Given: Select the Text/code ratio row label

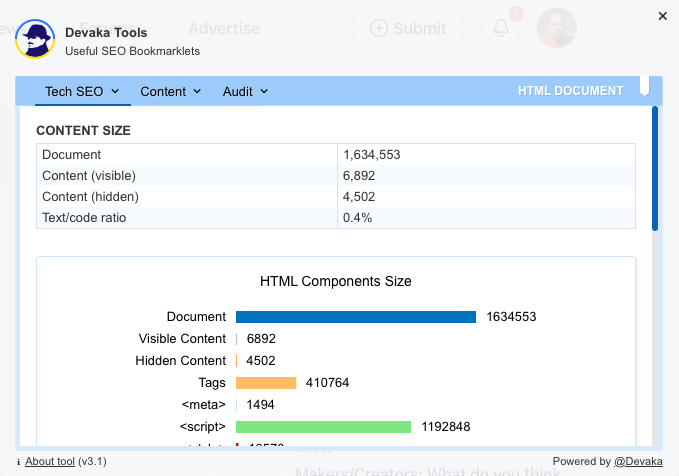Looking at the screenshot, I should (x=84, y=217).
